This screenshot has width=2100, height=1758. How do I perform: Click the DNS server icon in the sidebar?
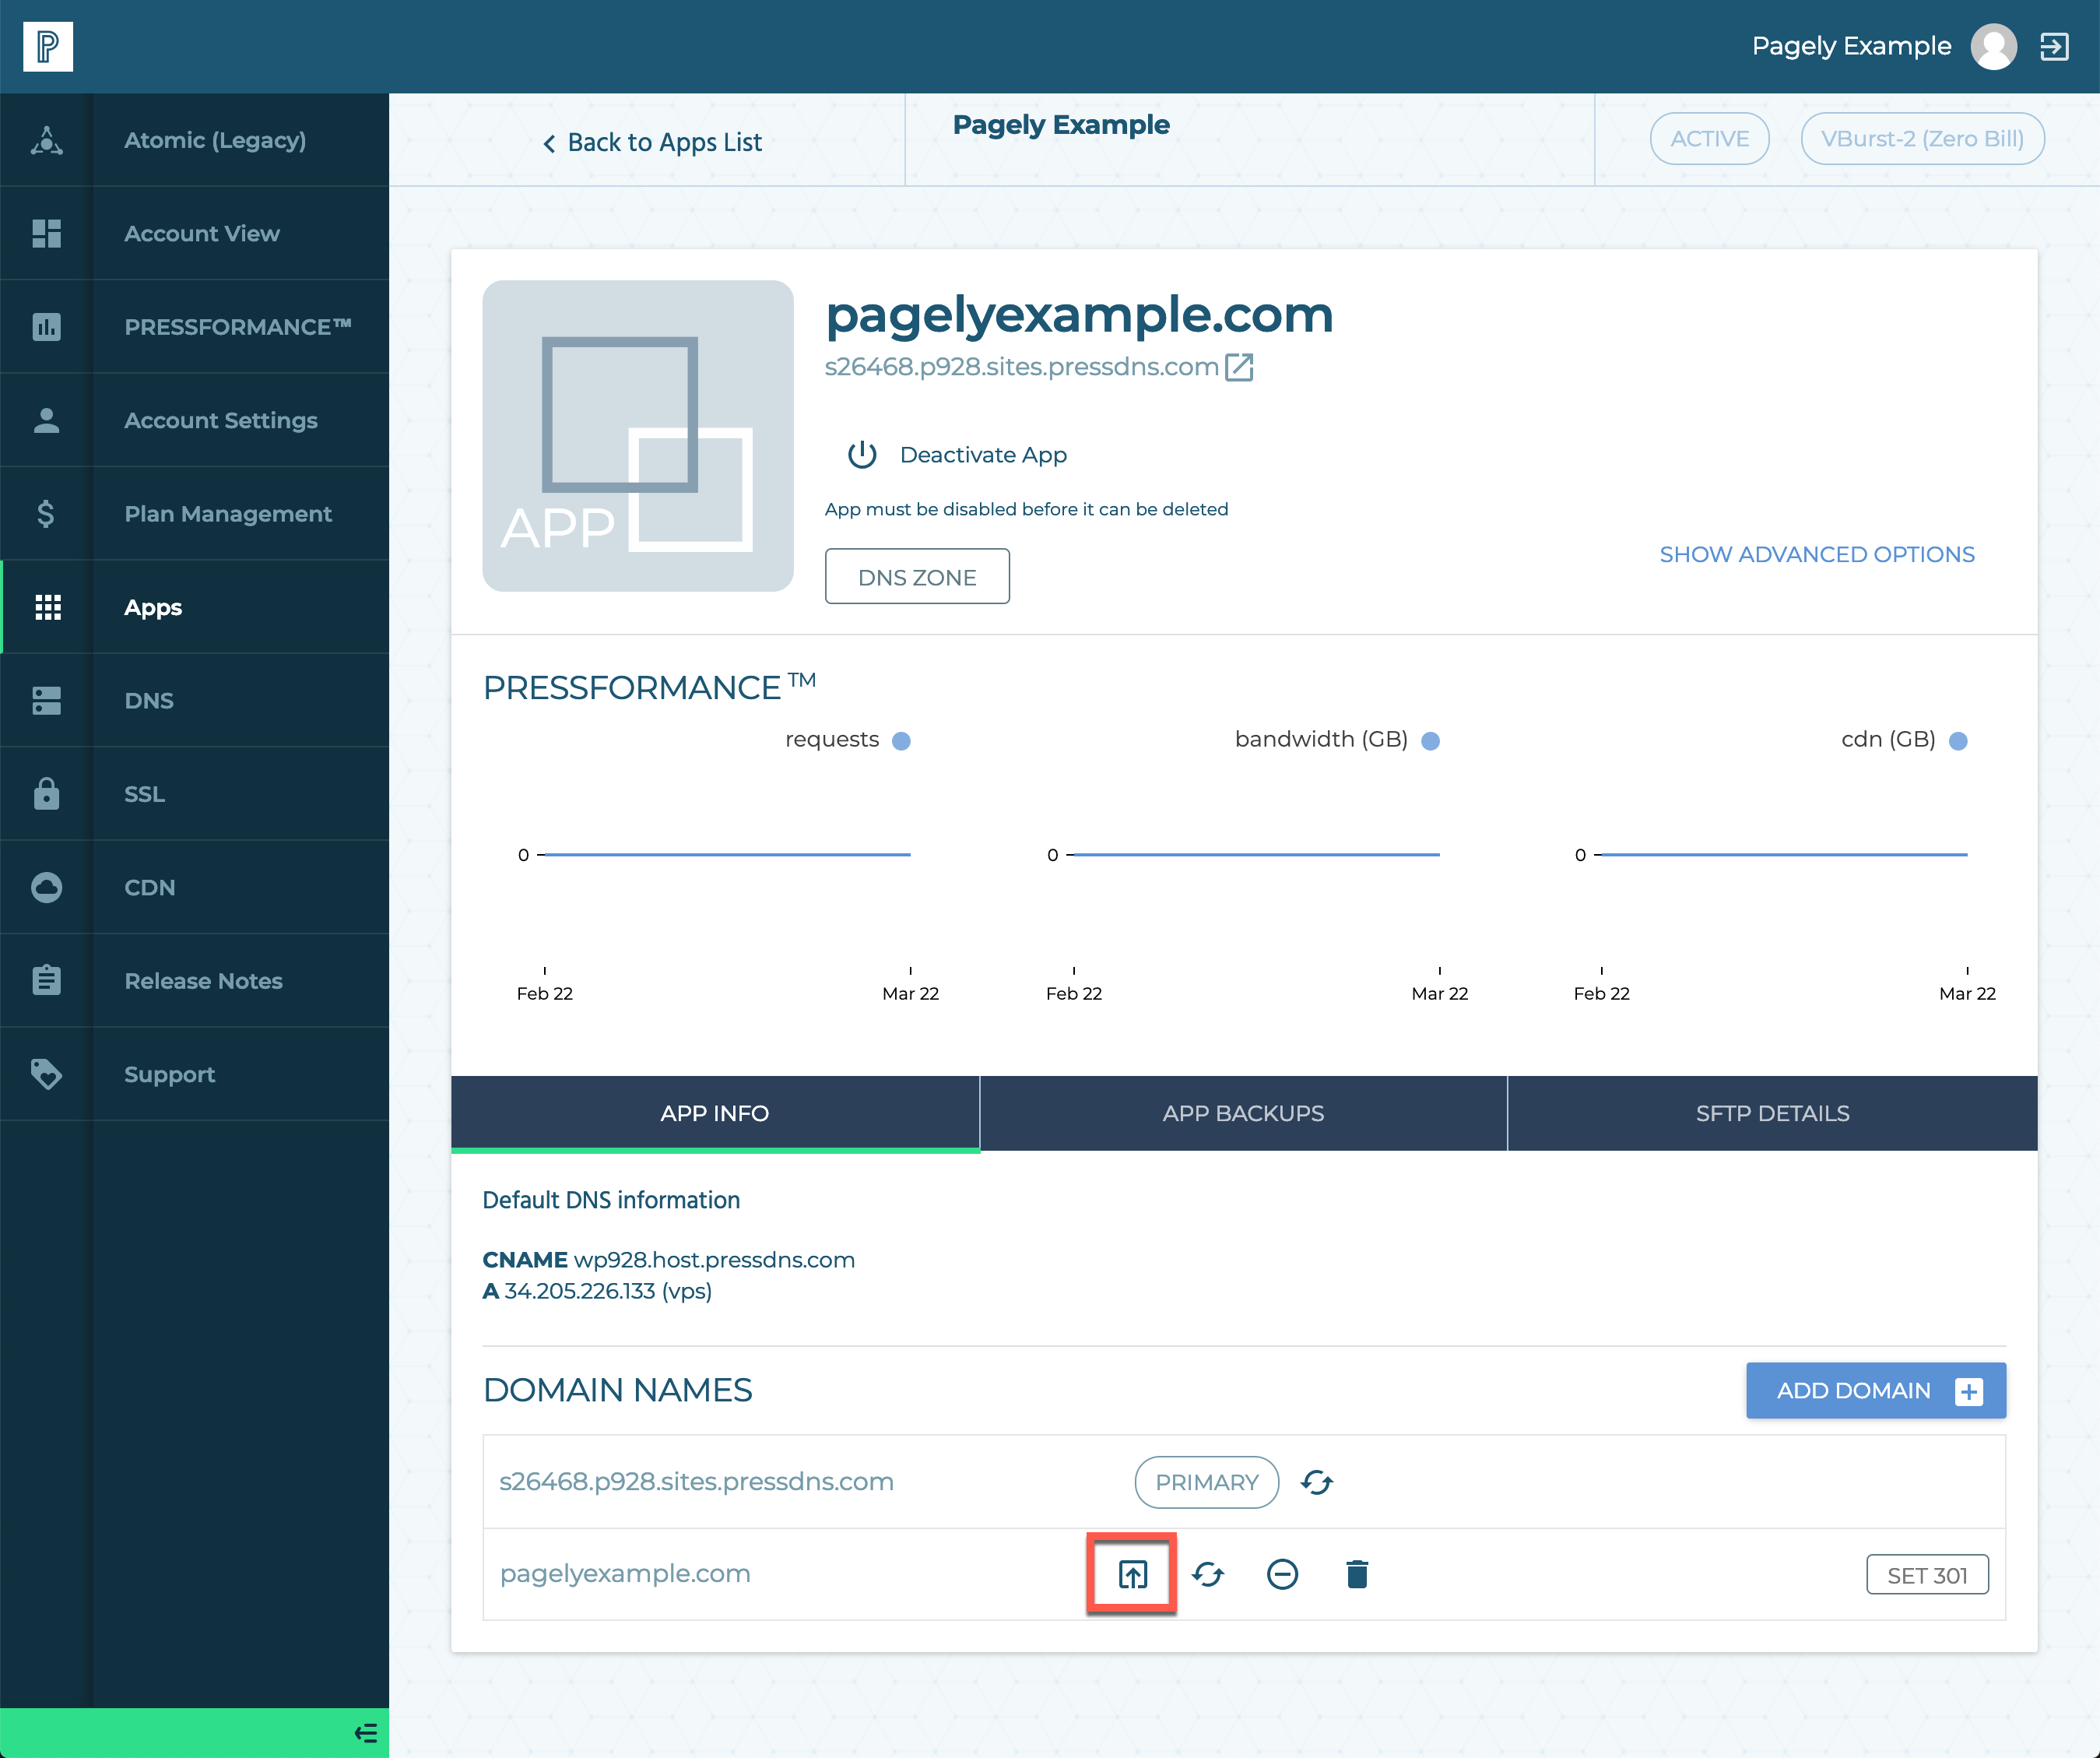(x=47, y=700)
